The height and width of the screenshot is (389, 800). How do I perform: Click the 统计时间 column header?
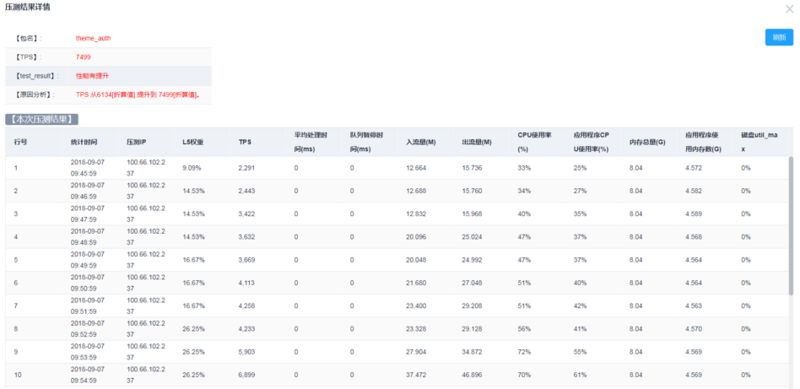coord(84,142)
